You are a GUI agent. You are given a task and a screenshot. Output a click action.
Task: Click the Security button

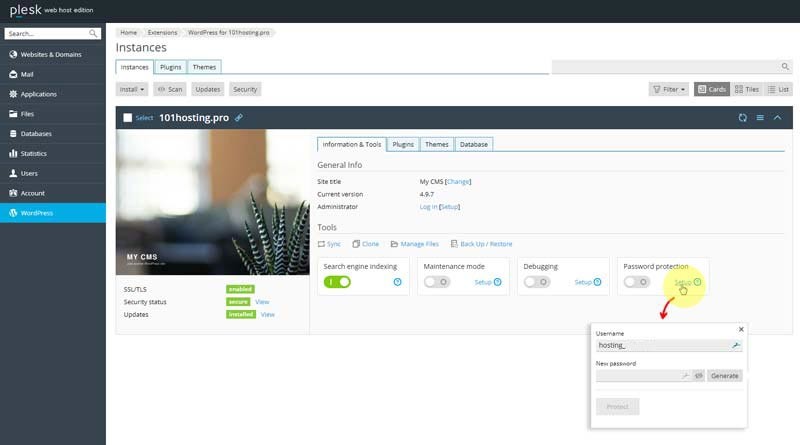coord(245,89)
